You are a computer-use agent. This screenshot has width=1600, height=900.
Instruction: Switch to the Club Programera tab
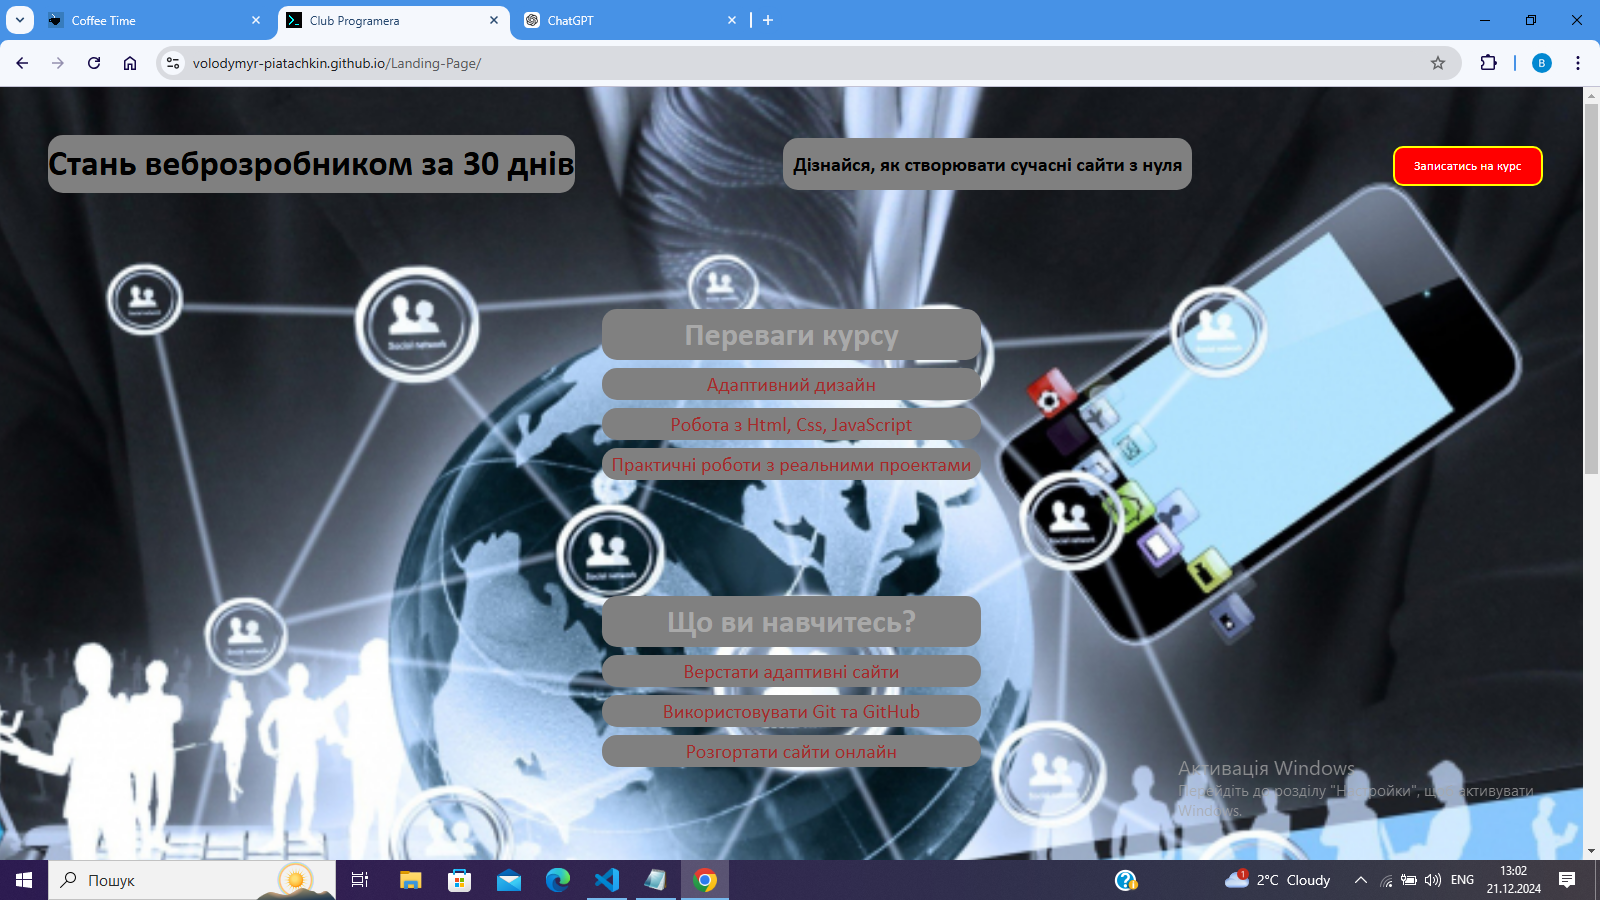(393, 20)
